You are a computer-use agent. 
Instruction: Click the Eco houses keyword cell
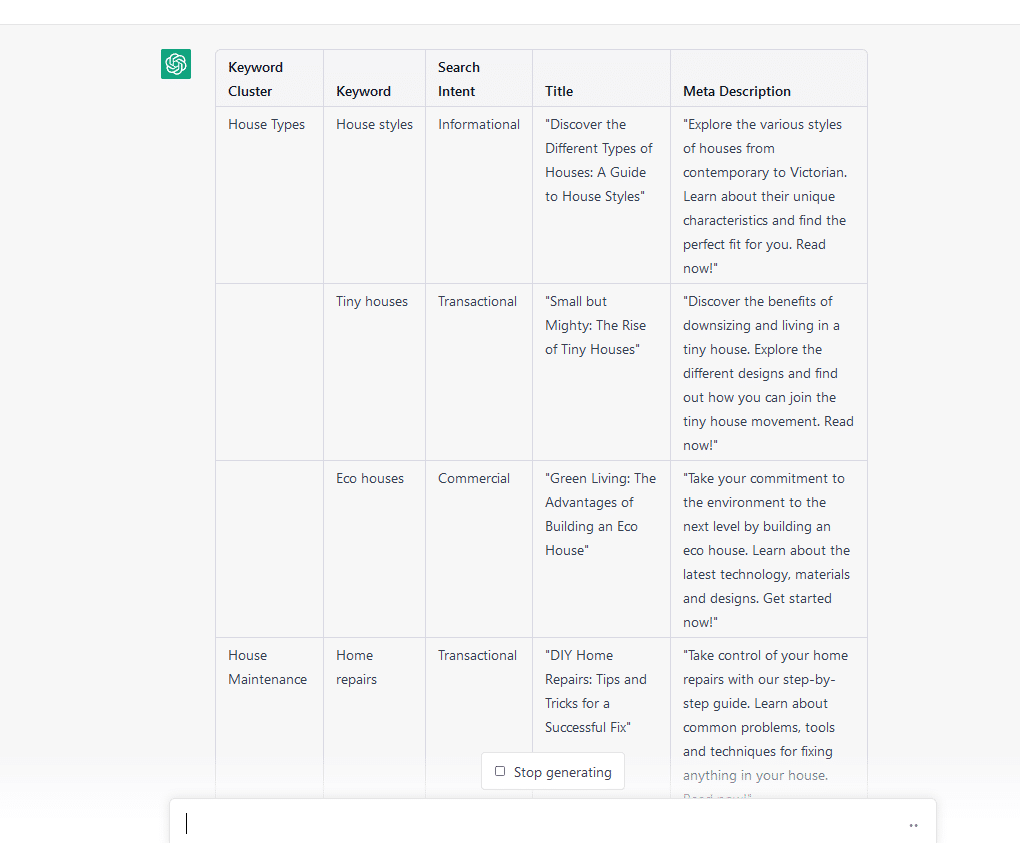tap(370, 479)
